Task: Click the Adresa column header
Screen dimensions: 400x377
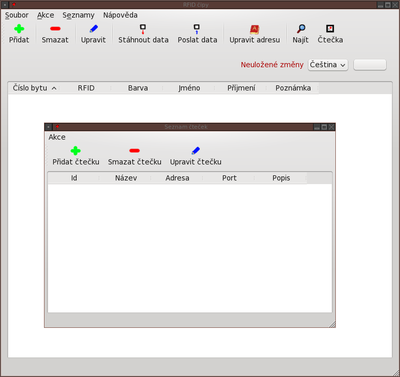Action: pos(177,178)
